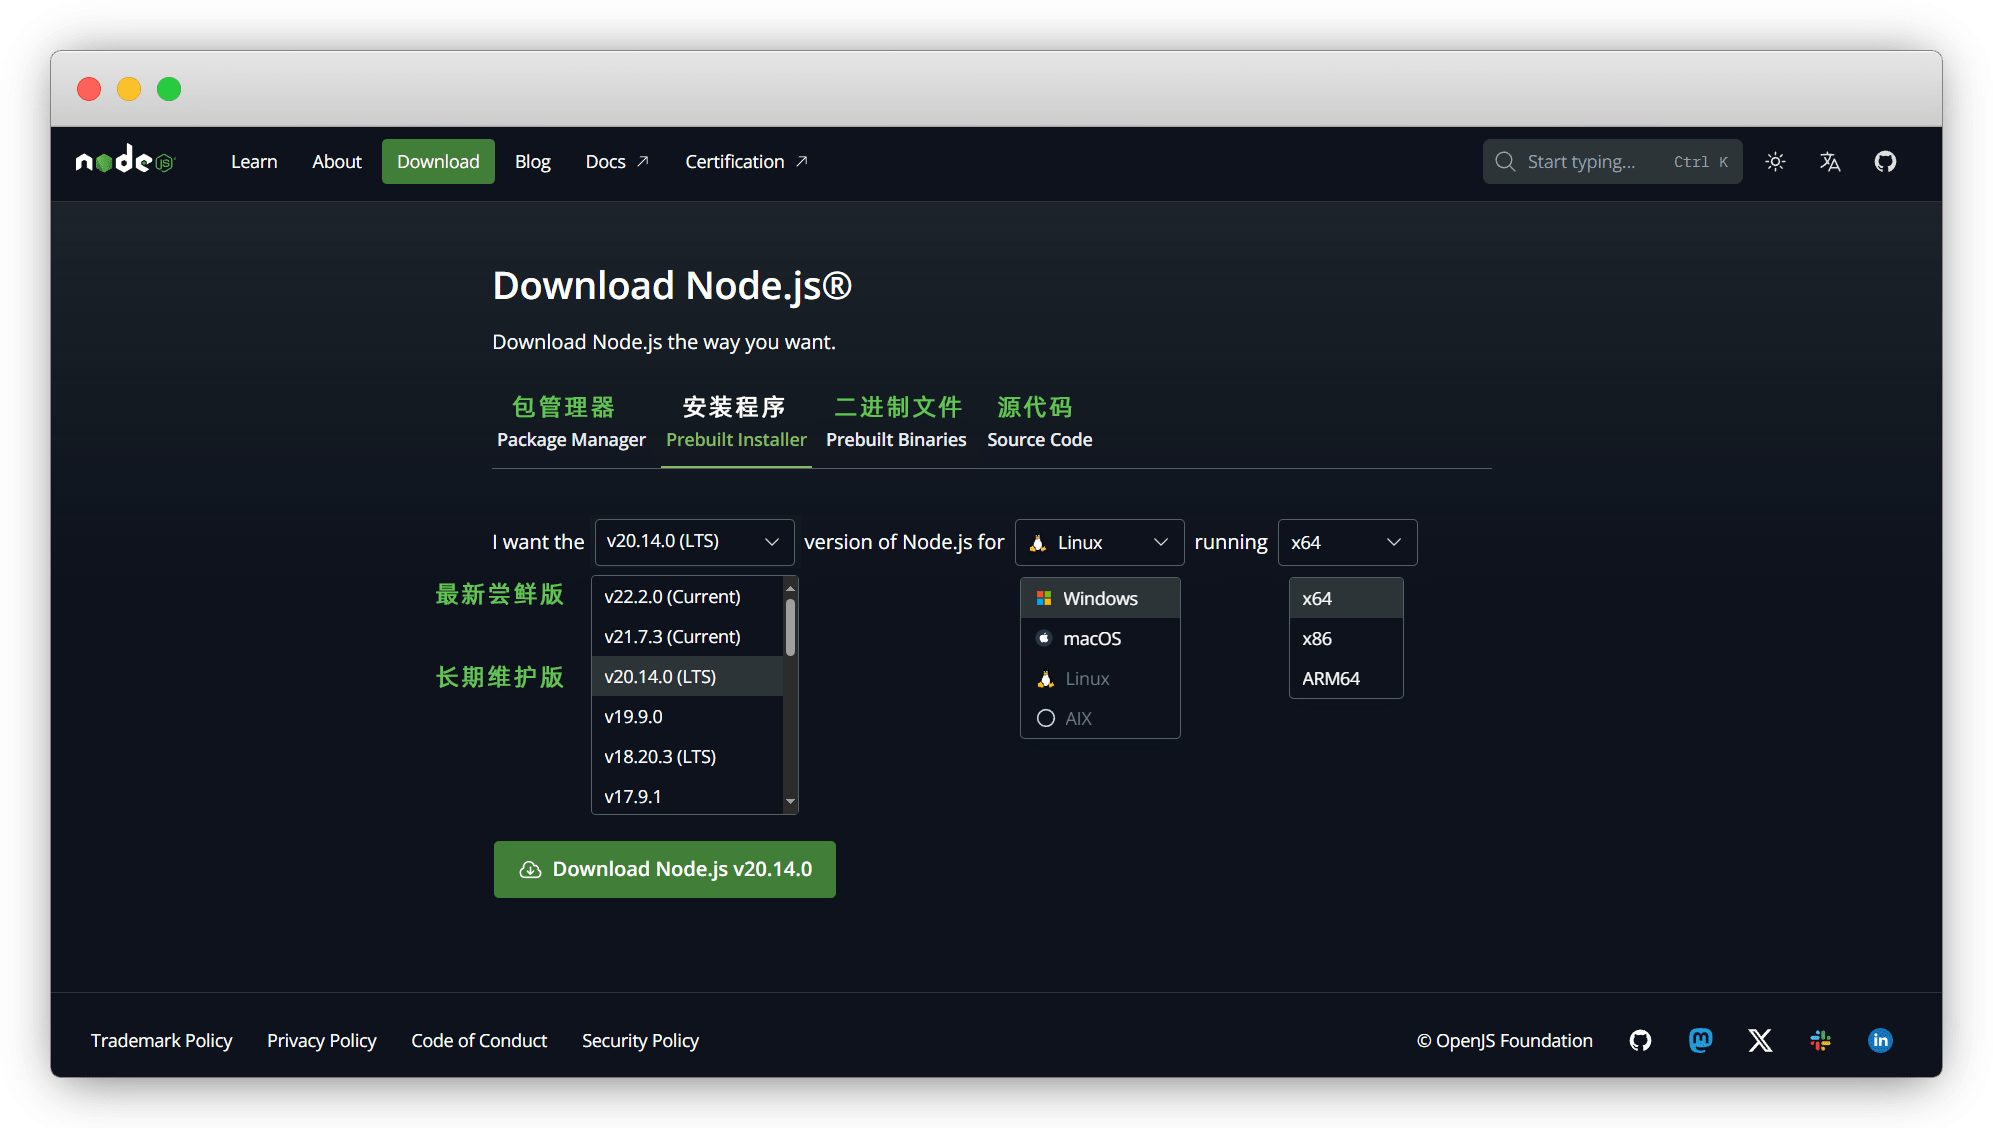Image resolution: width=1993 pixels, height=1128 pixels.
Task: Open the Trademark Policy link
Action: click(161, 1040)
